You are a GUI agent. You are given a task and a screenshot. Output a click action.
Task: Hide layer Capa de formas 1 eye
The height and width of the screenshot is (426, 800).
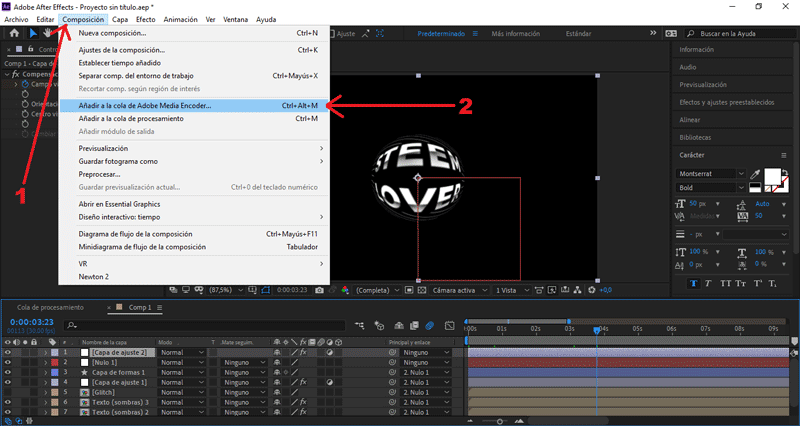pos(7,372)
